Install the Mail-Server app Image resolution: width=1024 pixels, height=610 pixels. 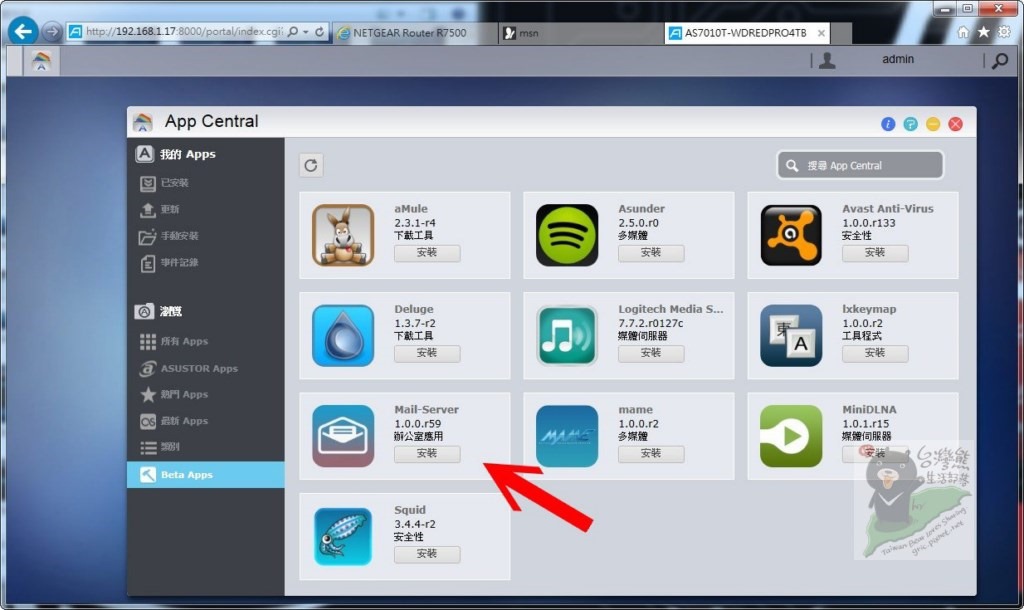427,454
